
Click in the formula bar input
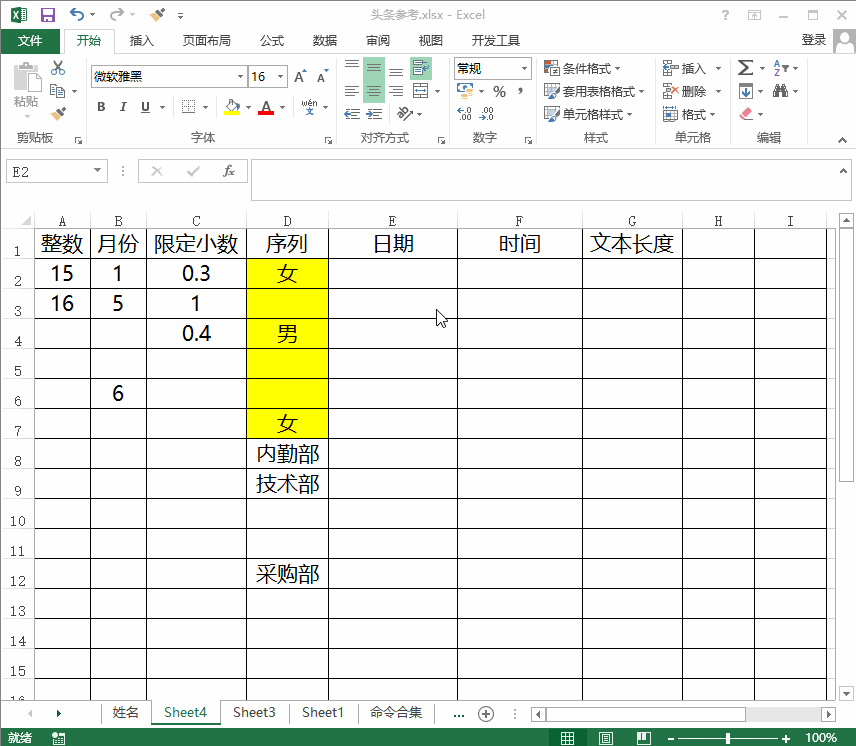point(546,180)
